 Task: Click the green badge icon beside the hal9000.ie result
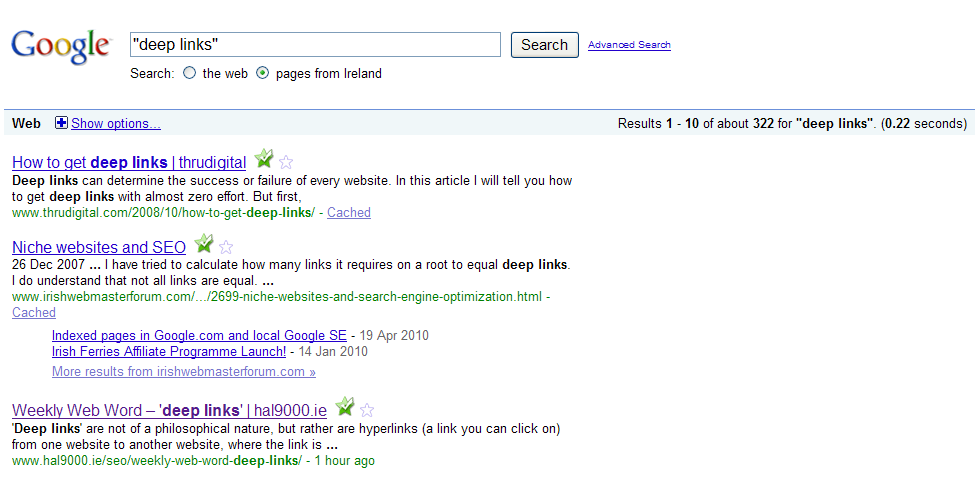(x=345, y=407)
